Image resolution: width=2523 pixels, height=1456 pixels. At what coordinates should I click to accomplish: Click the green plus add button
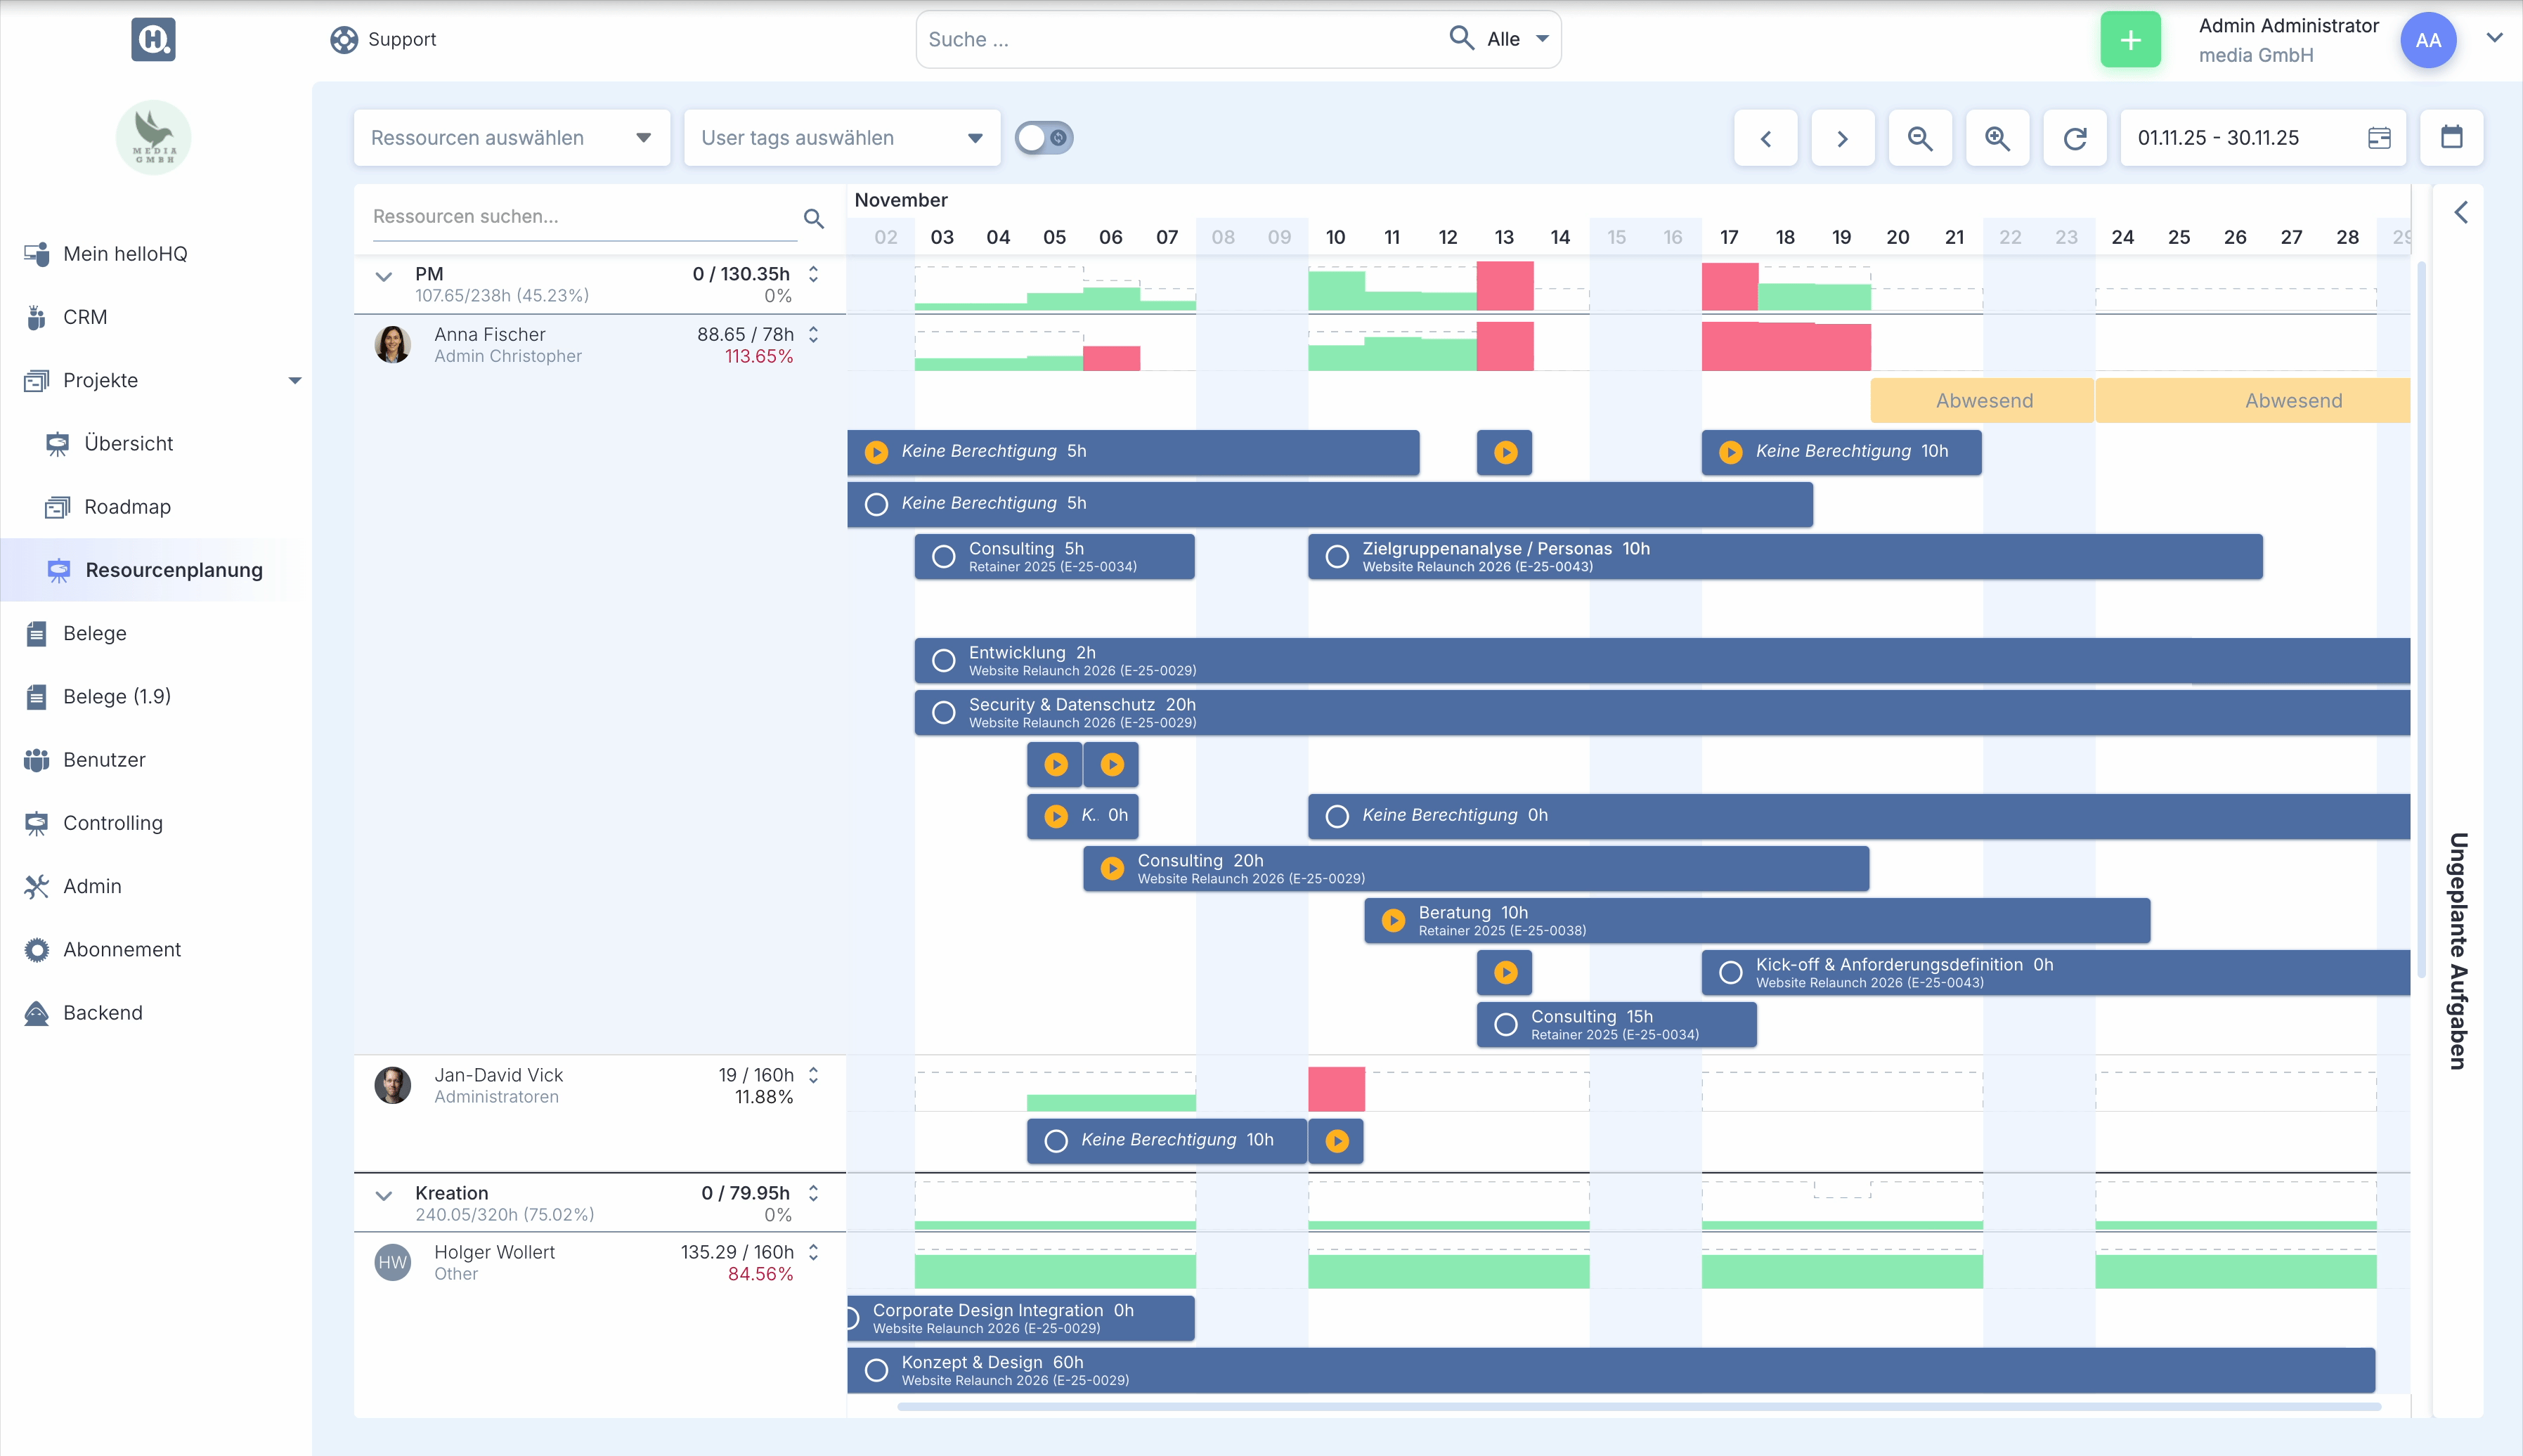(x=2130, y=40)
